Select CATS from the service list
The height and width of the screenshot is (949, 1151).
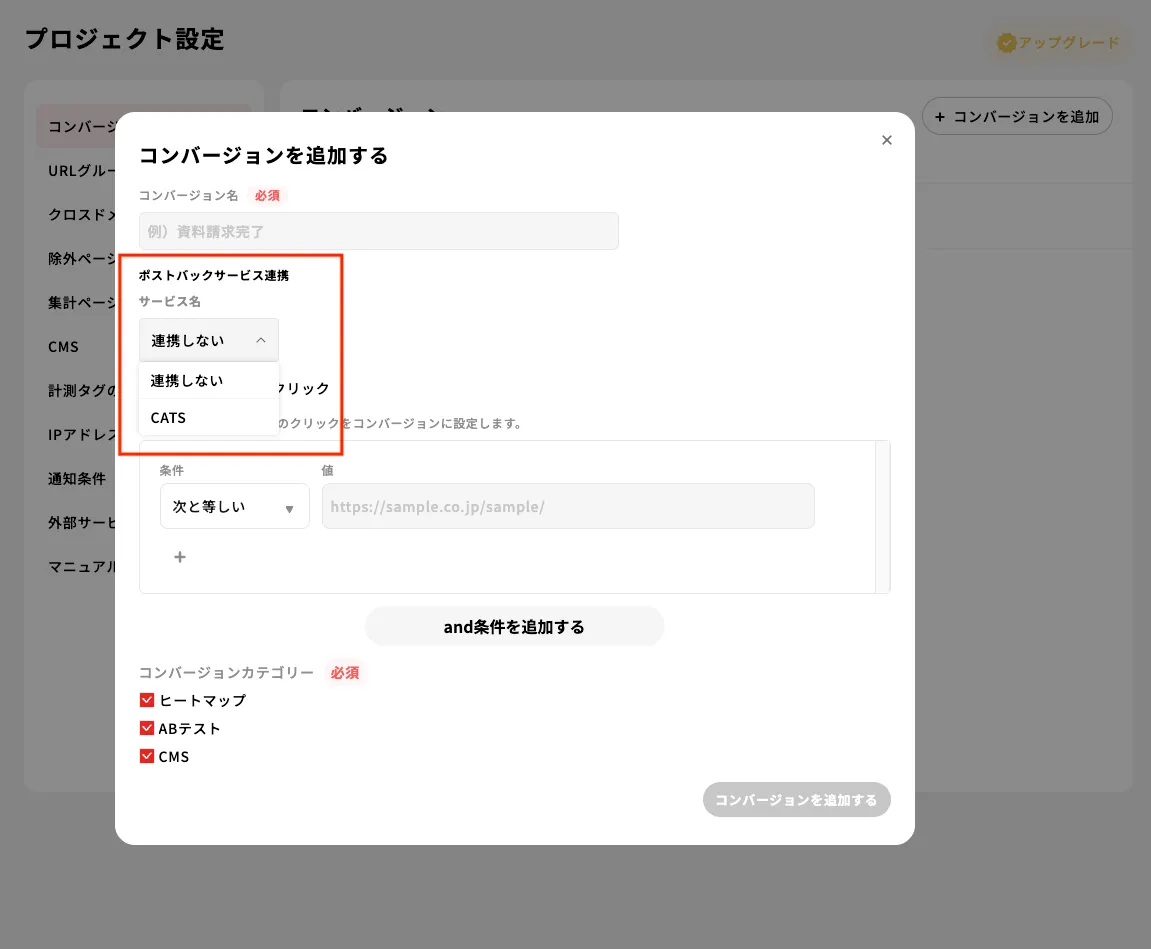(x=208, y=418)
